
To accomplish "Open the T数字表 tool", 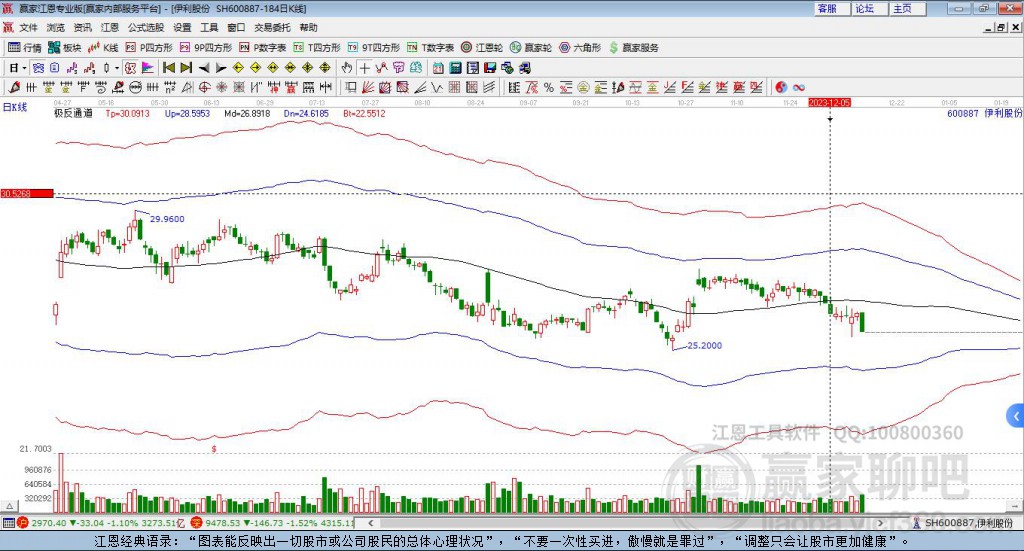I will pos(430,48).
